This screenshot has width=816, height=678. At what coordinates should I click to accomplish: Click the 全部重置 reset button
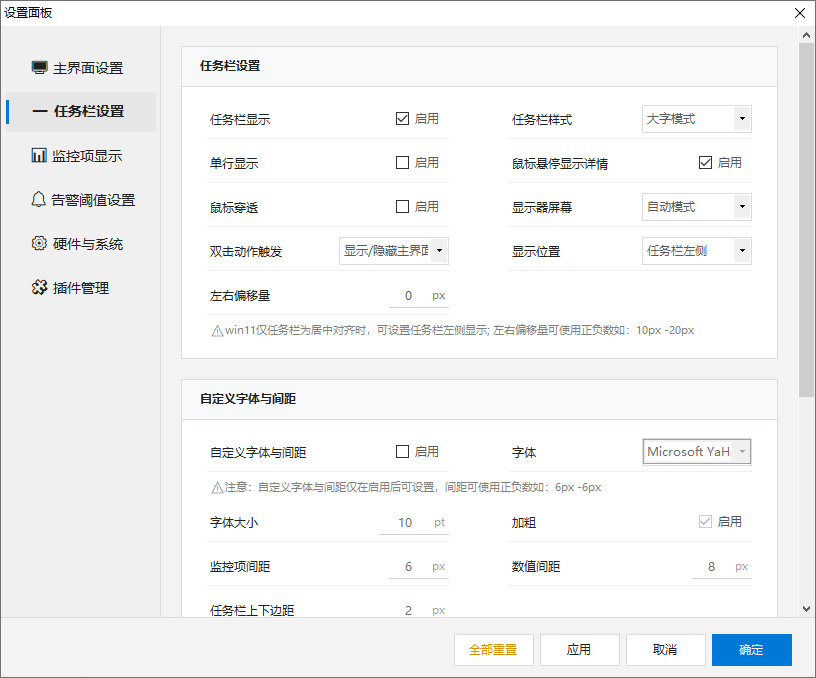pyautogui.click(x=493, y=649)
